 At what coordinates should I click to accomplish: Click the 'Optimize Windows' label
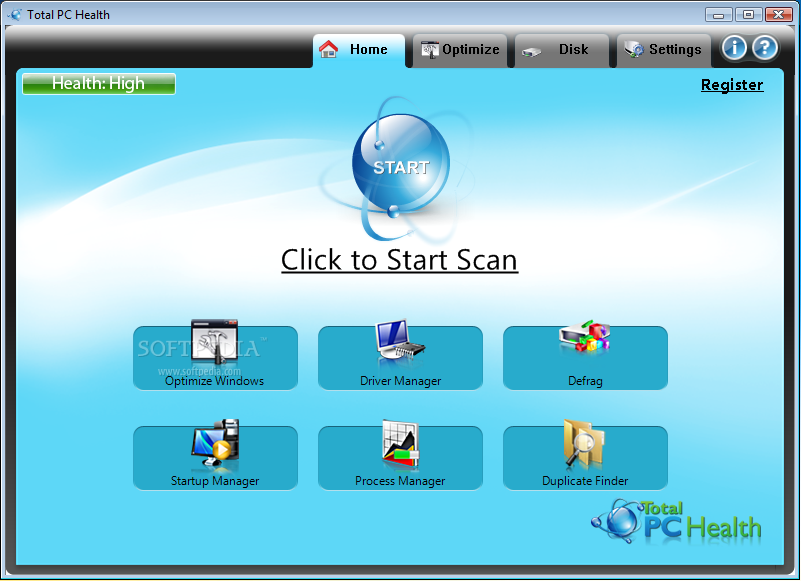coord(215,381)
